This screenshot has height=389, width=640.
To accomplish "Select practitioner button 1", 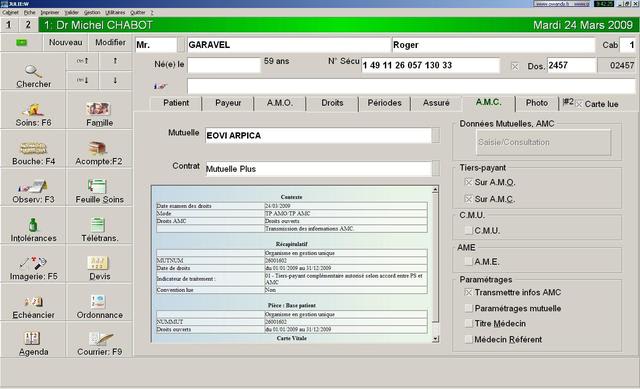I will [9, 25].
